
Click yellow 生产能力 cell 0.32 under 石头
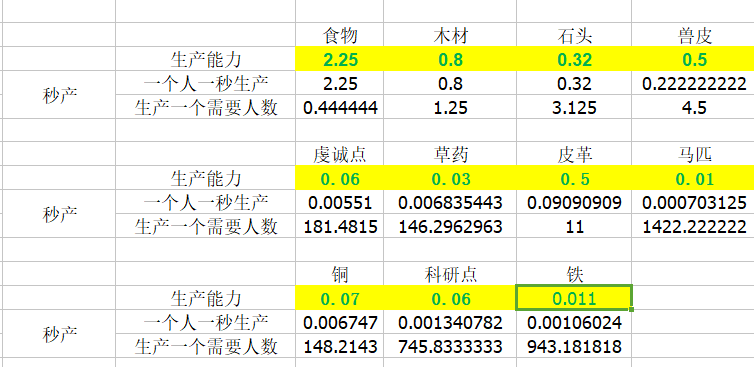click(x=574, y=59)
